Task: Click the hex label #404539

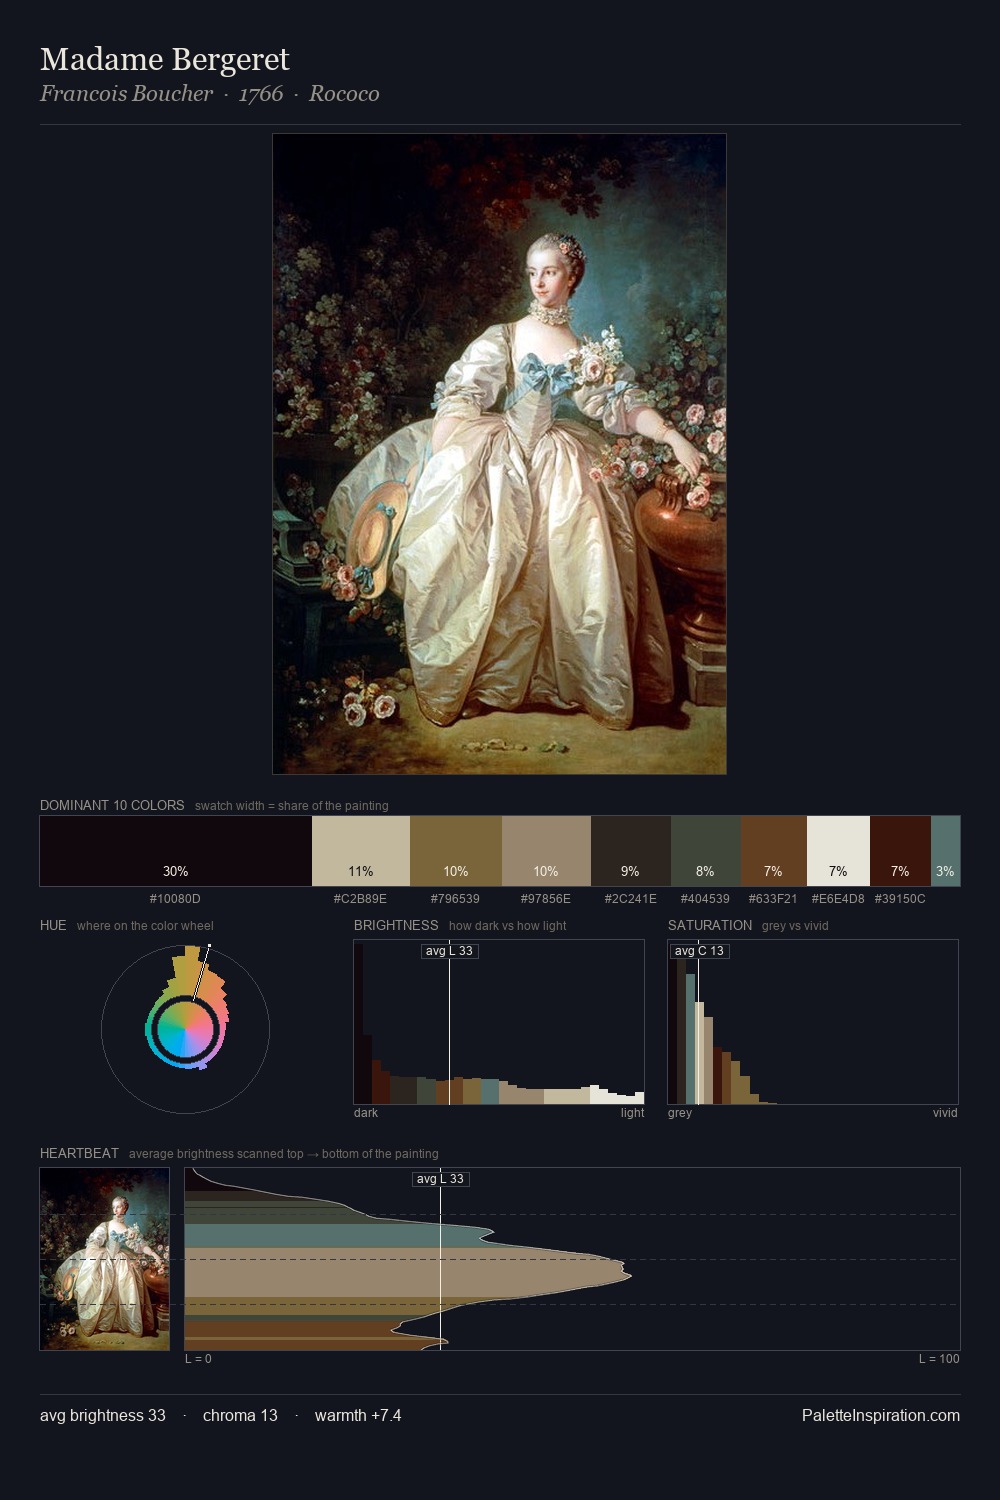Action: pos(705,899)
